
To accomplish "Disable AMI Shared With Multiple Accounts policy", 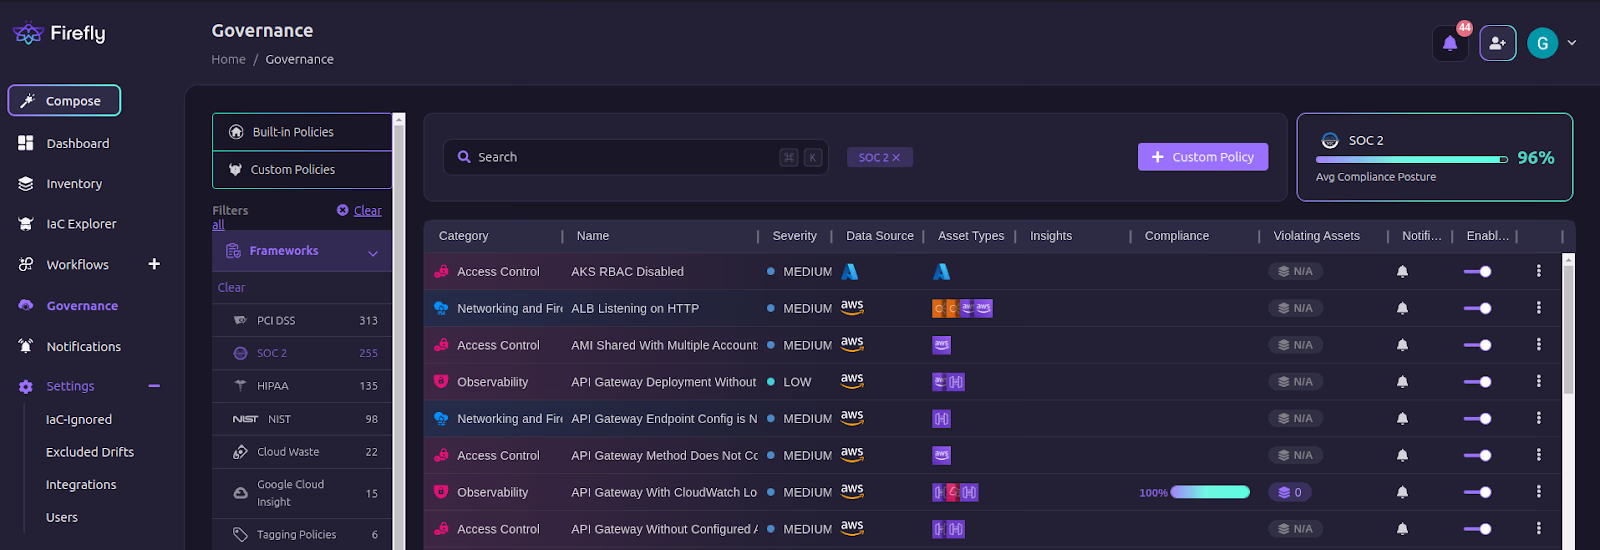I will click(1478, 345).
